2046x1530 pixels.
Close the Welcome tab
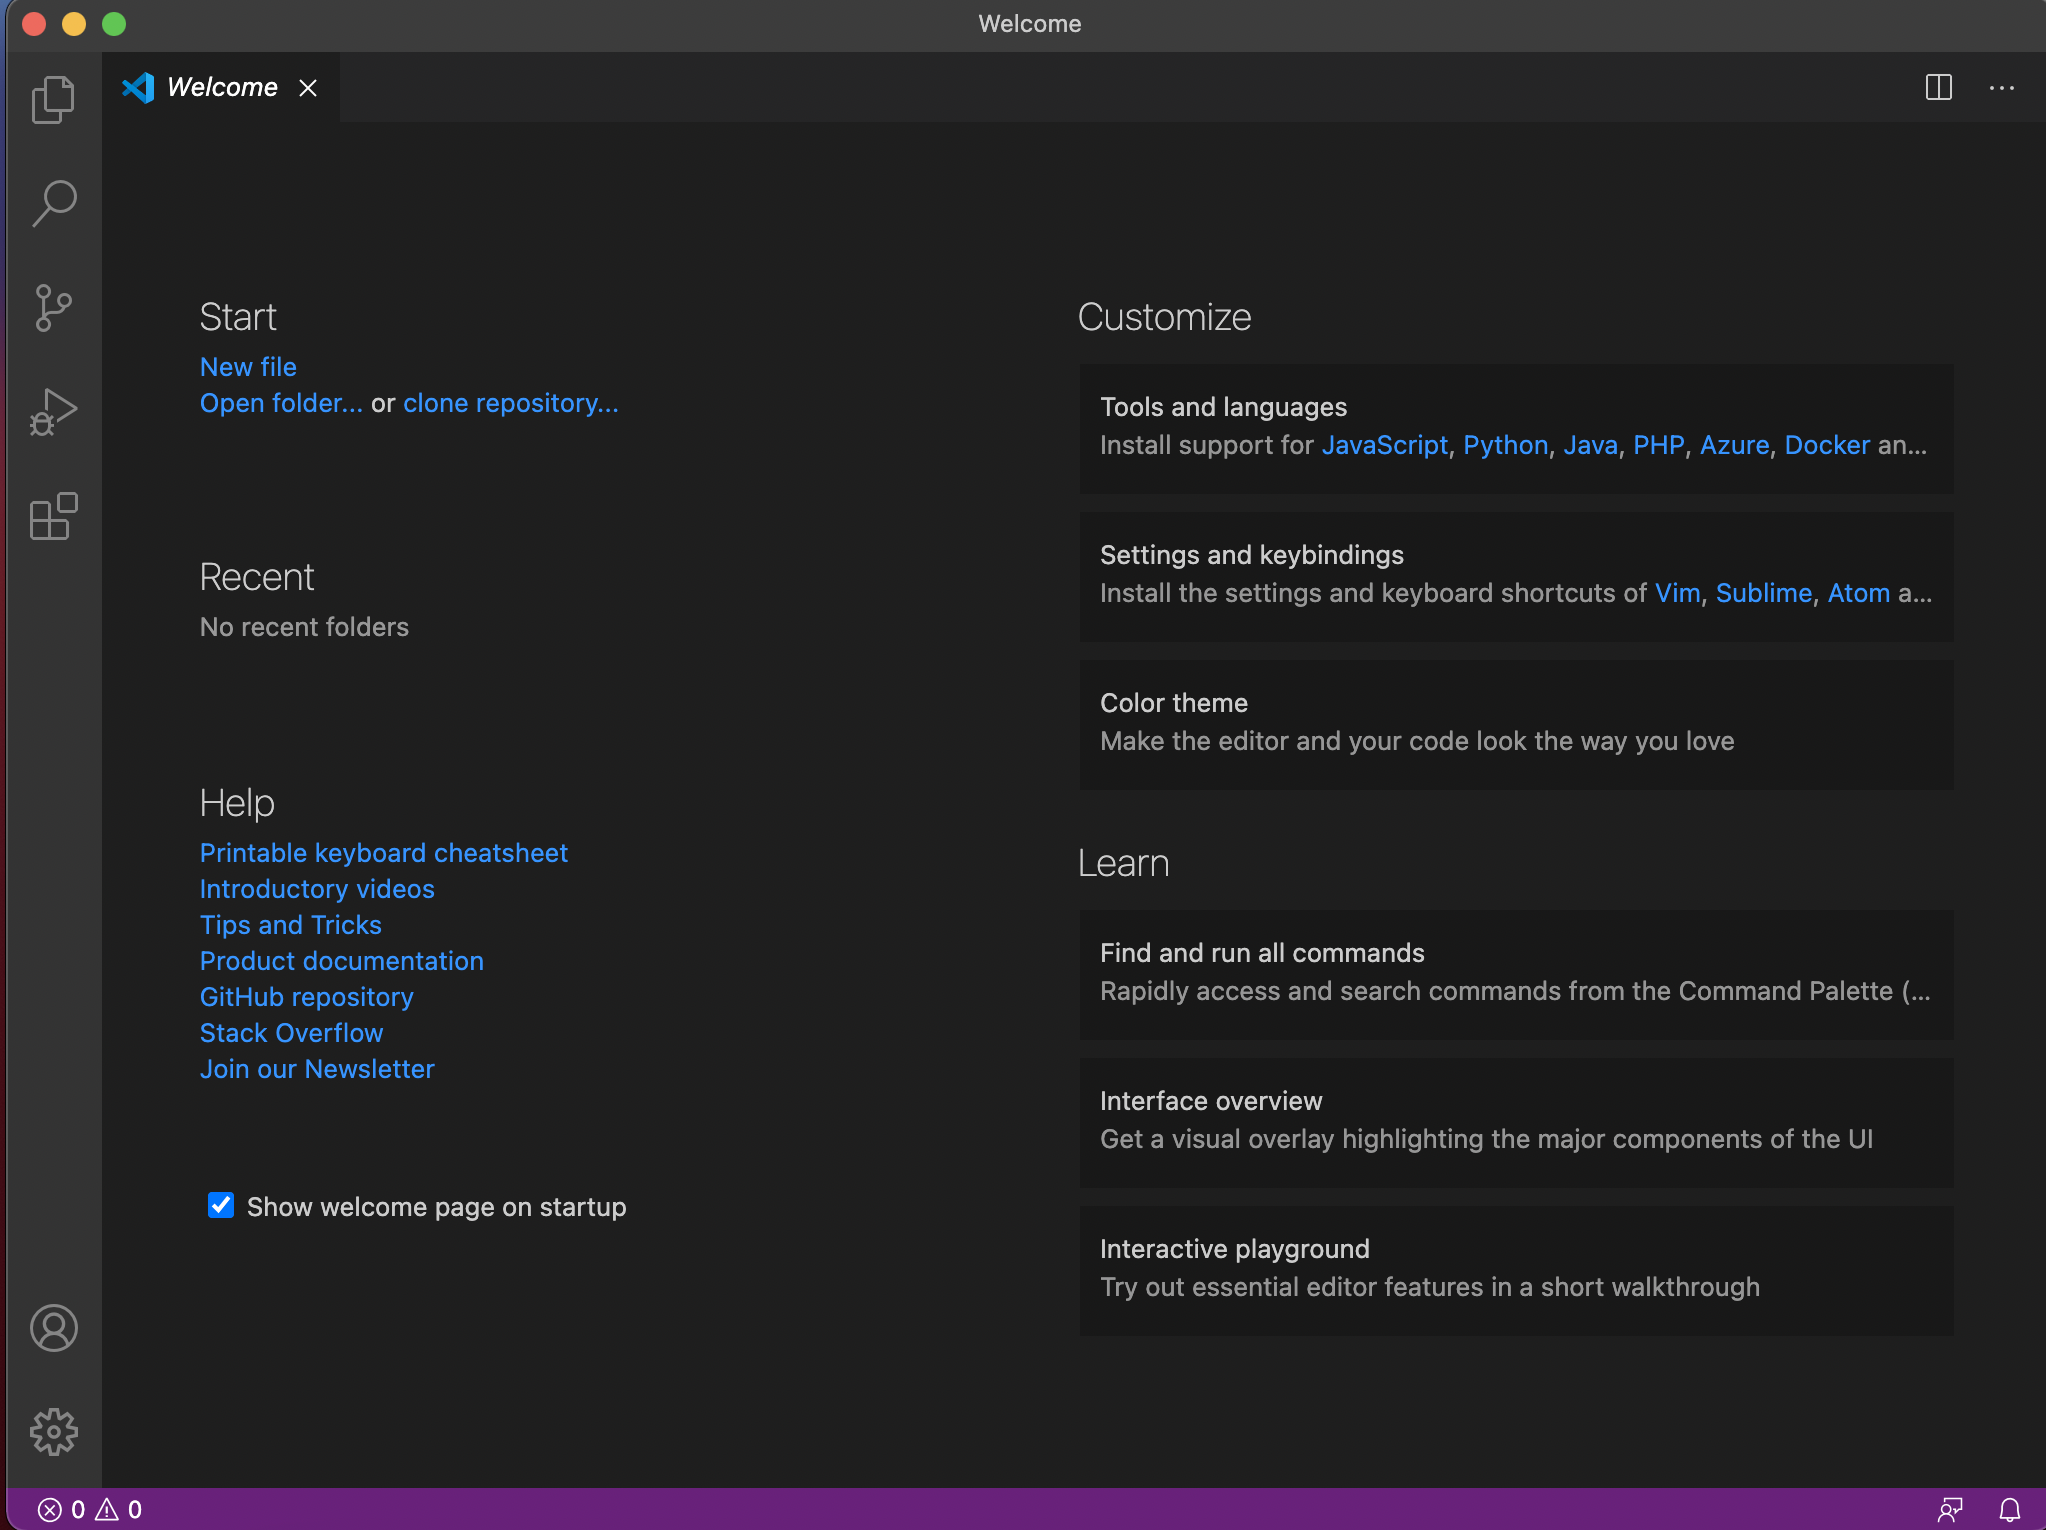[x=308, y=88]
